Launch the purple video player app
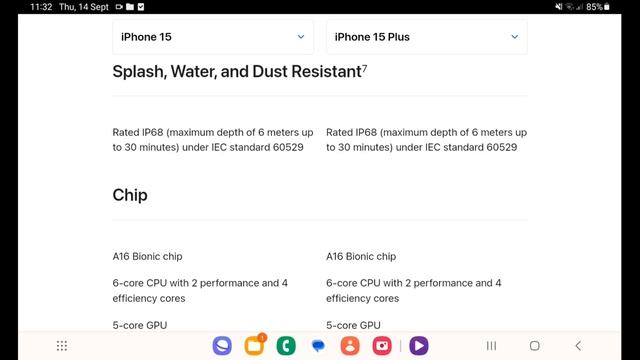This screenshot has width=640, height=360. (419, 346)
